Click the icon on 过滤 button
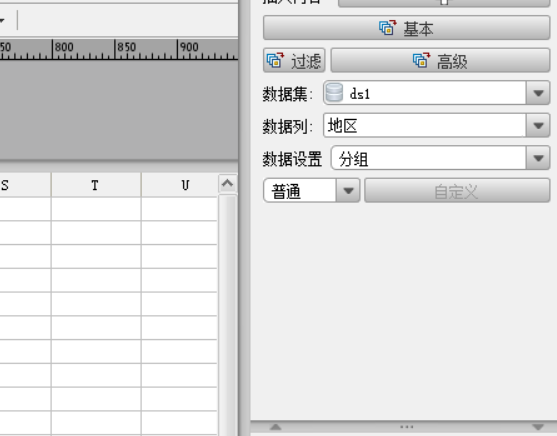Viewport: 557px width, 436px height. [x=275, y=60]
